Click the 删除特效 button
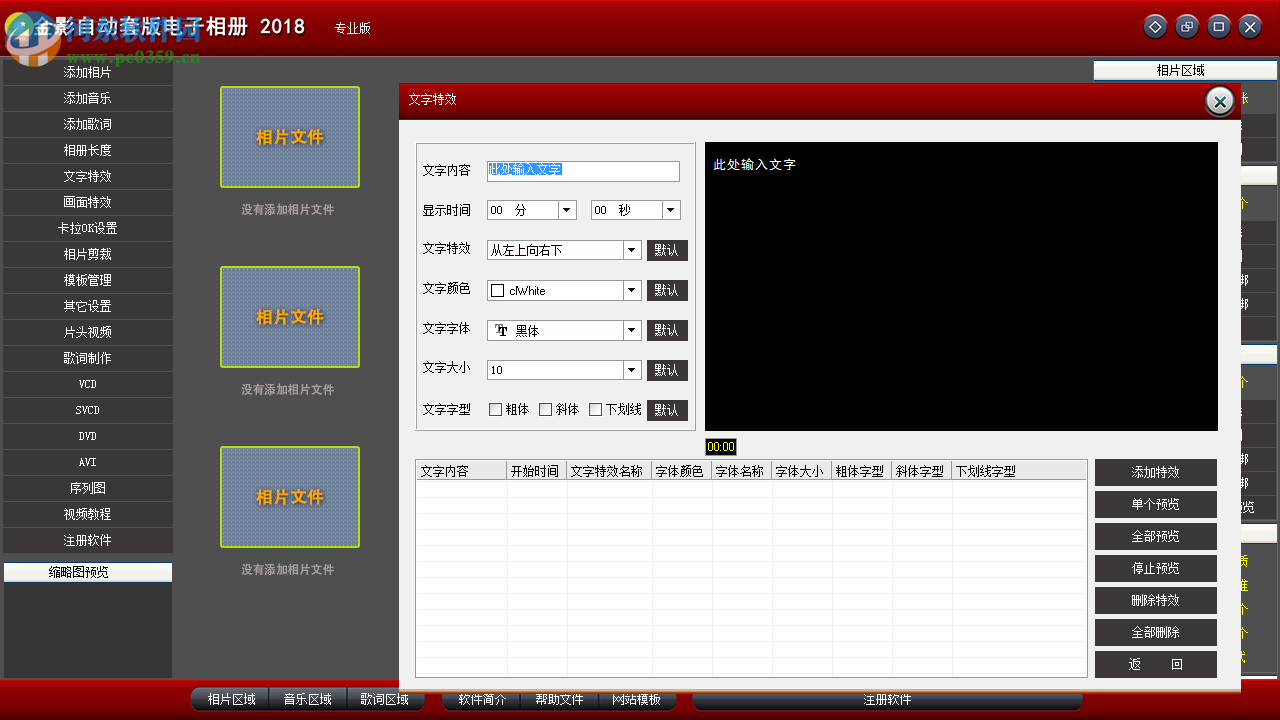 pos(1155,600)
